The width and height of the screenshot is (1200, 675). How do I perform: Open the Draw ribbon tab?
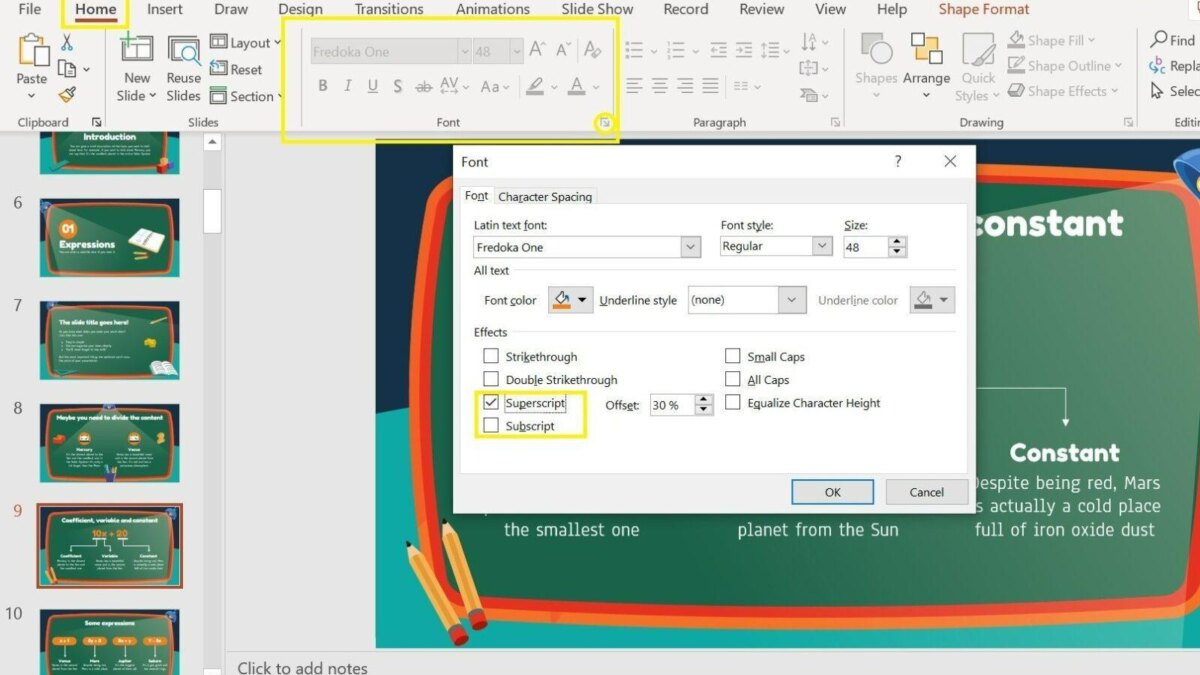point(231,9)
